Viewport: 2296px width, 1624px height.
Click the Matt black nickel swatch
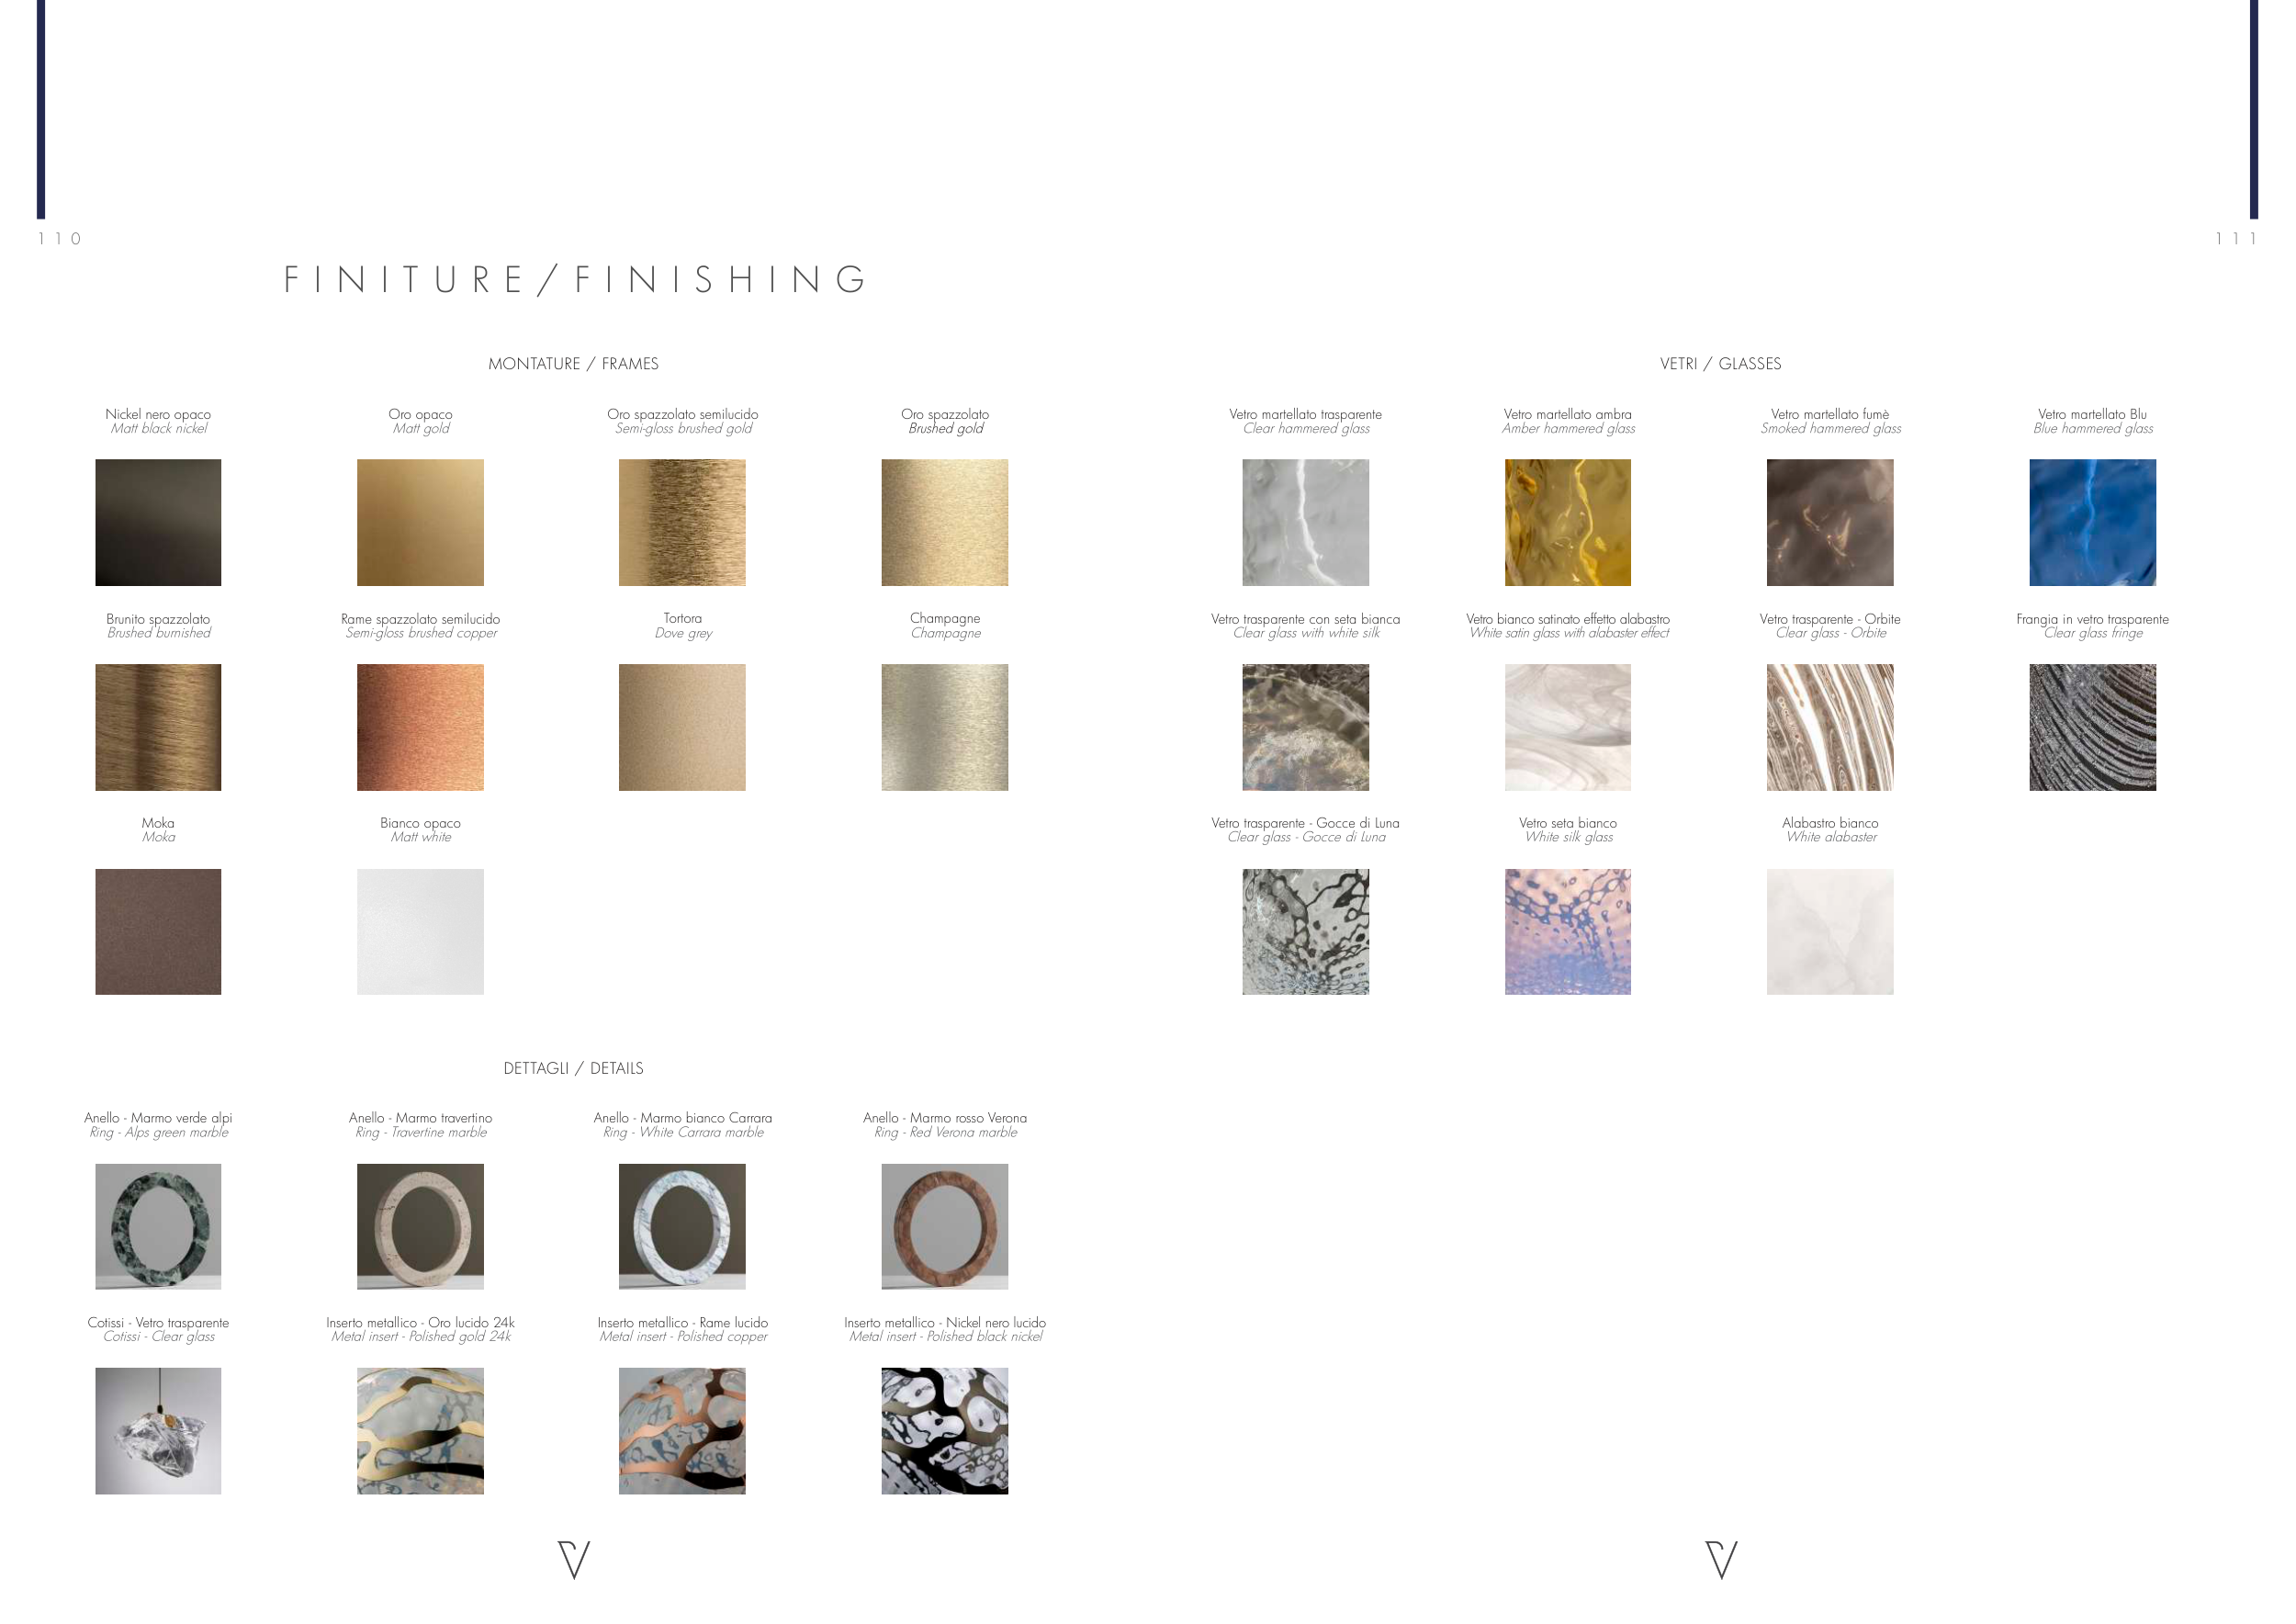[158, 522]
